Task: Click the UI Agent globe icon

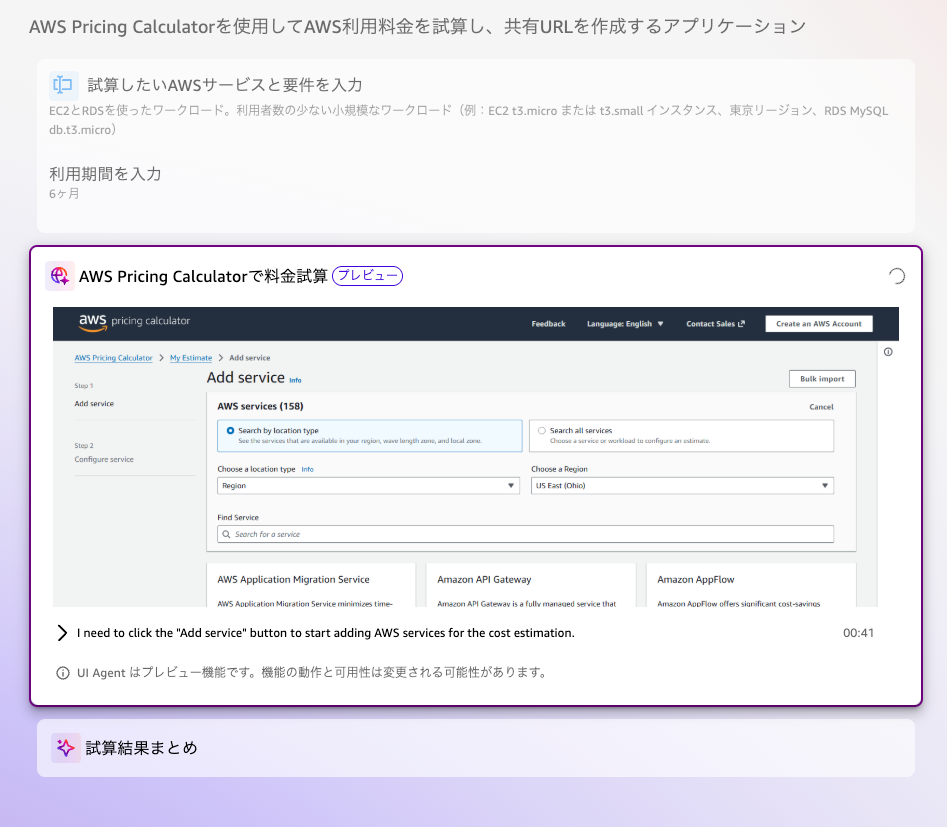Action: (60, 276)
